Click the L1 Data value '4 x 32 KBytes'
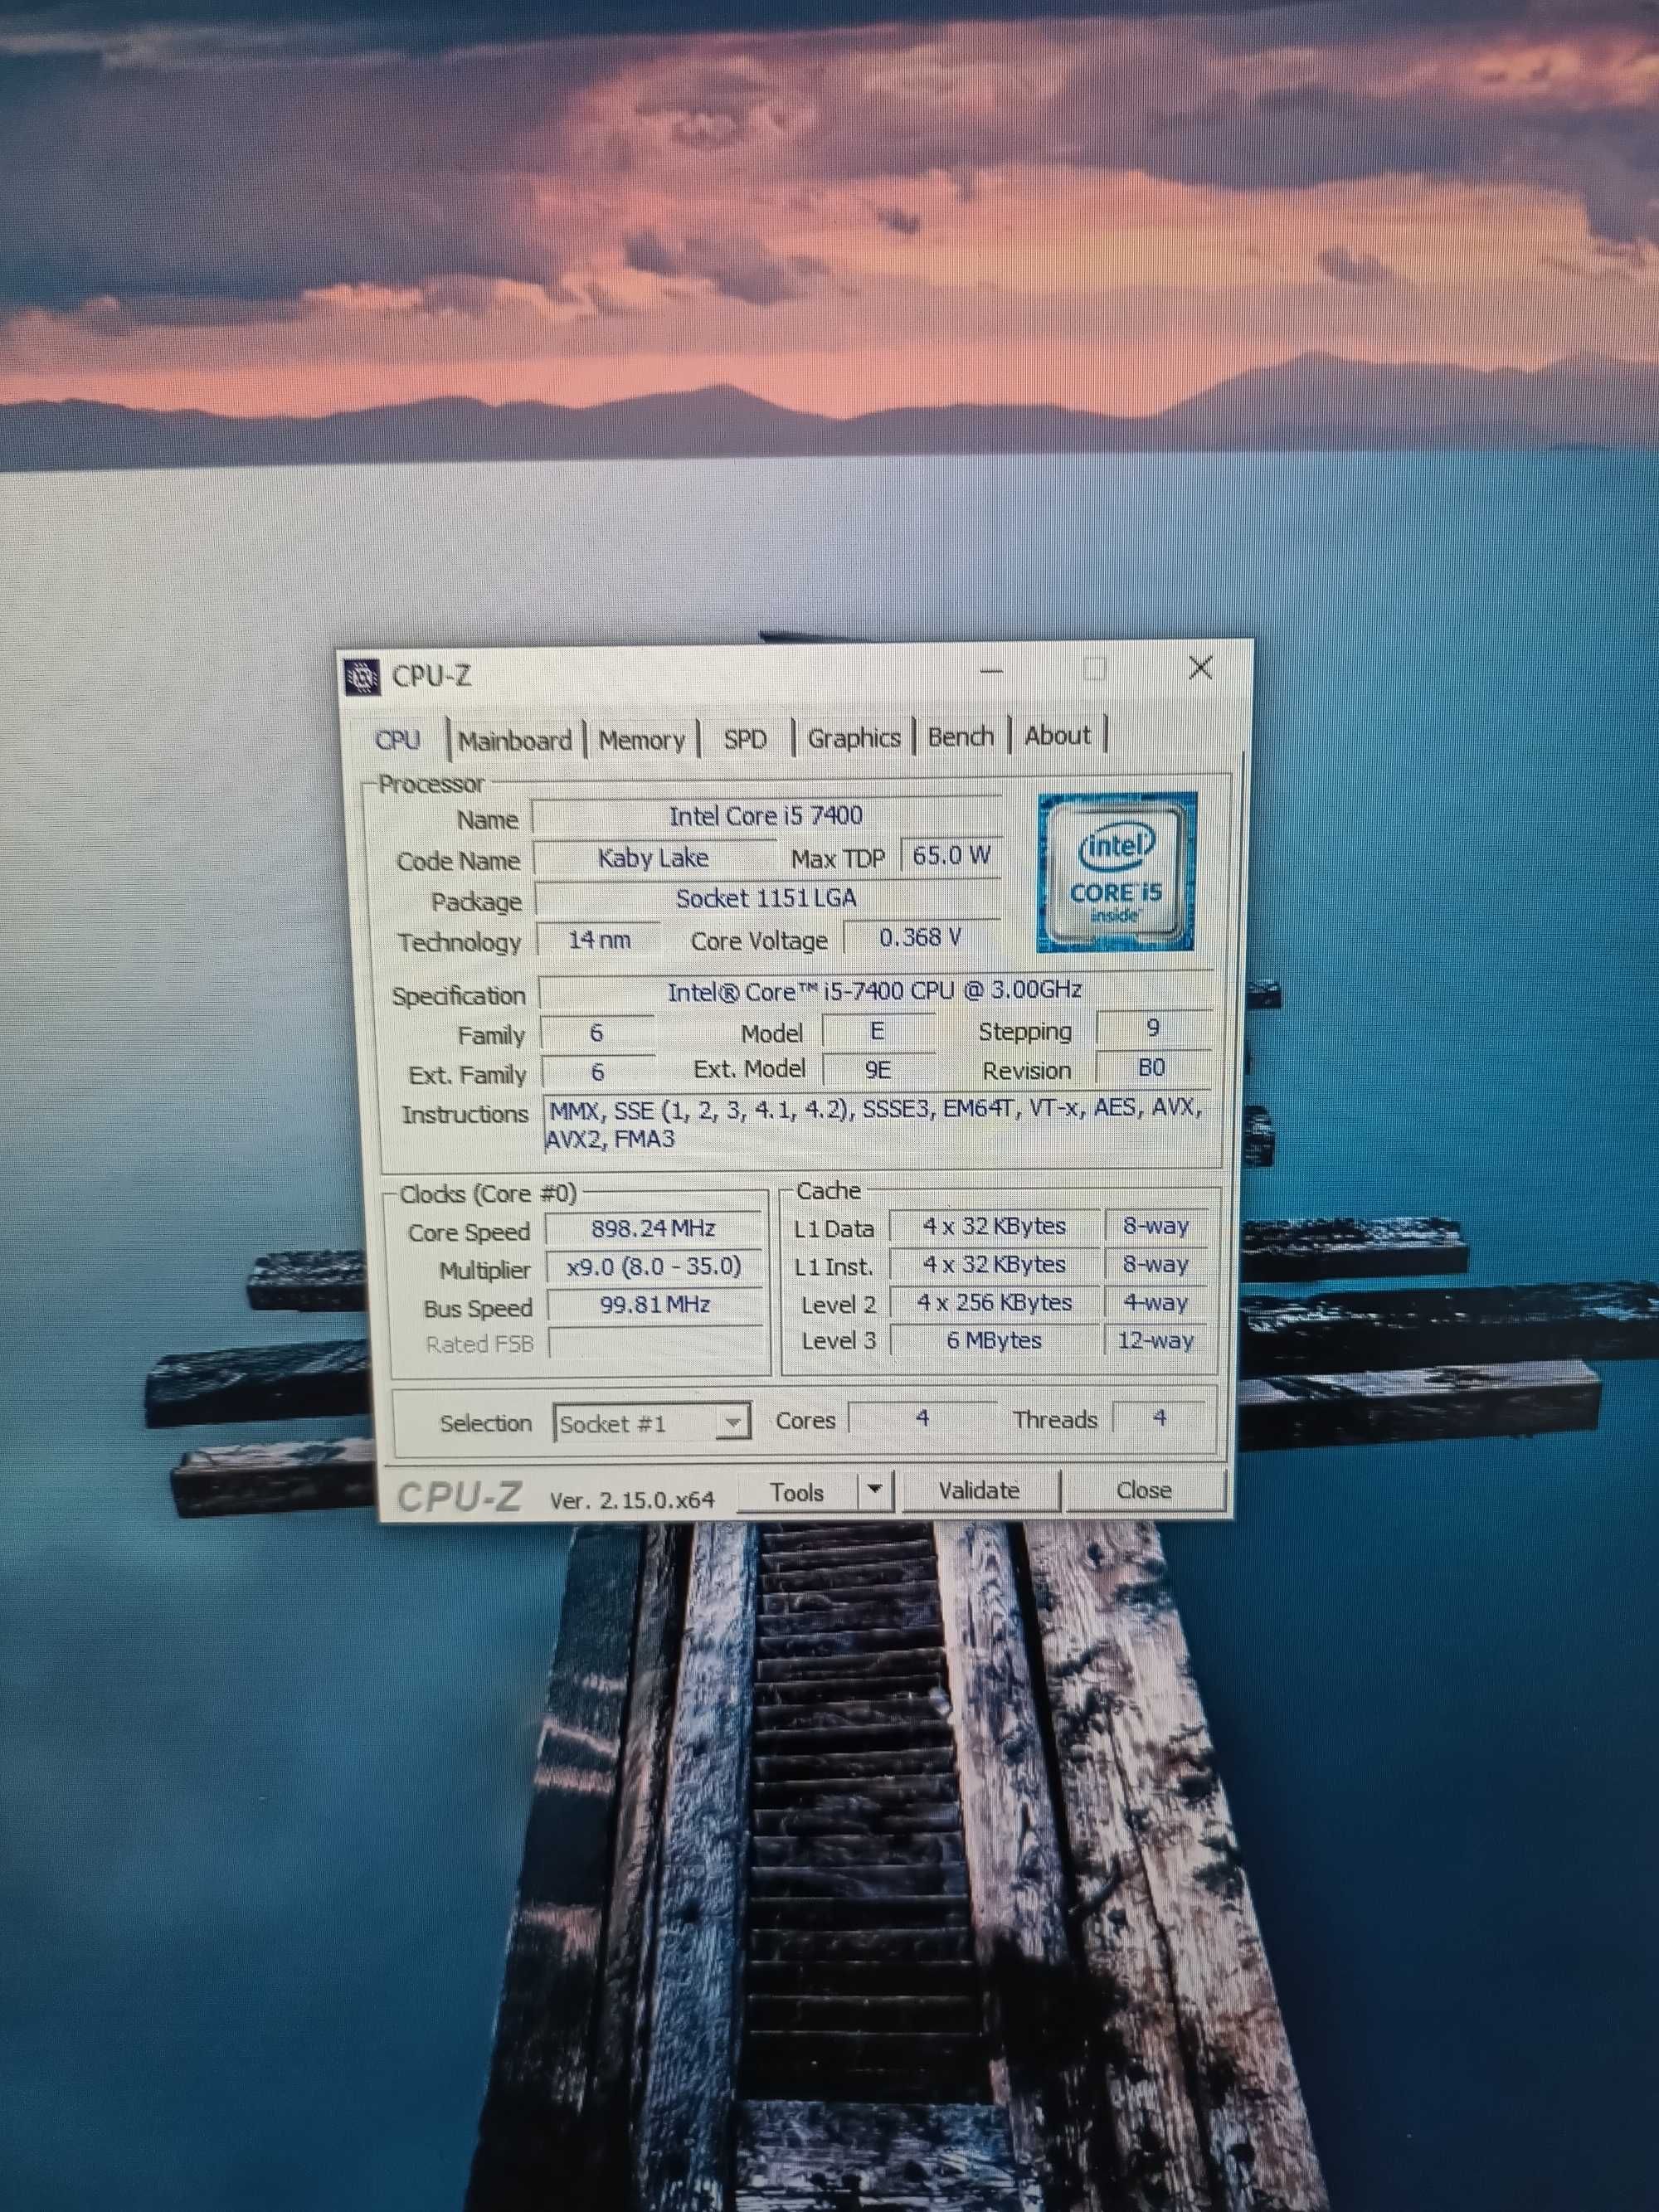 tap(994, 1226)
